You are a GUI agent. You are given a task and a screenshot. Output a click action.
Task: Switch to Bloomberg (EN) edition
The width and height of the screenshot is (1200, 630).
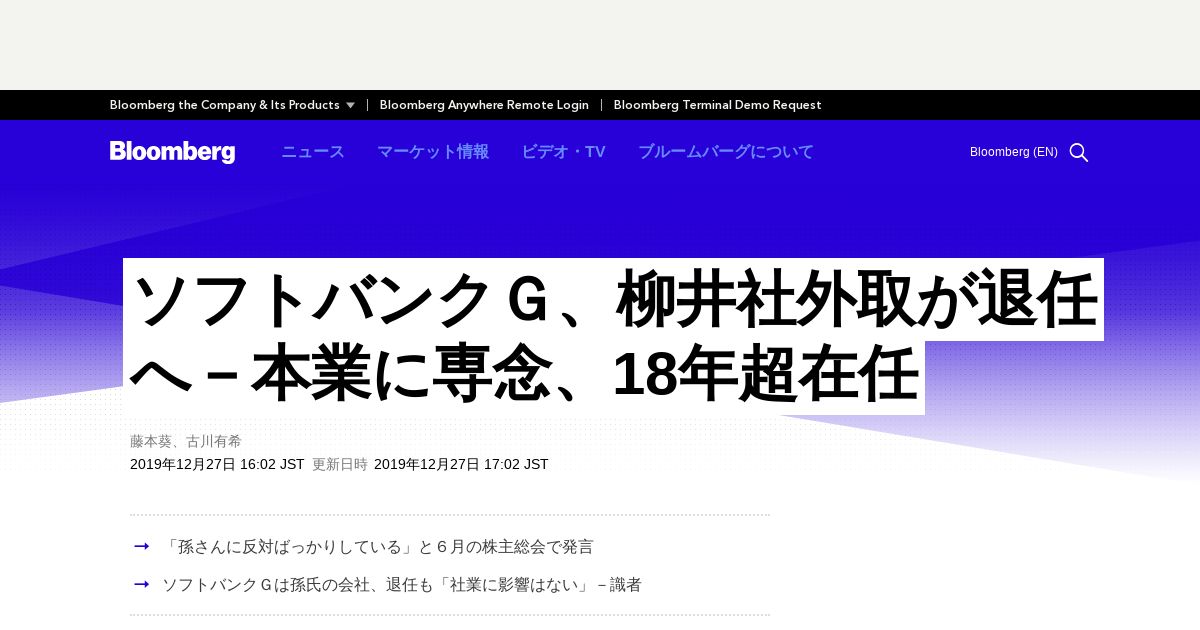pyautogui.click(x=1013, y=152)
